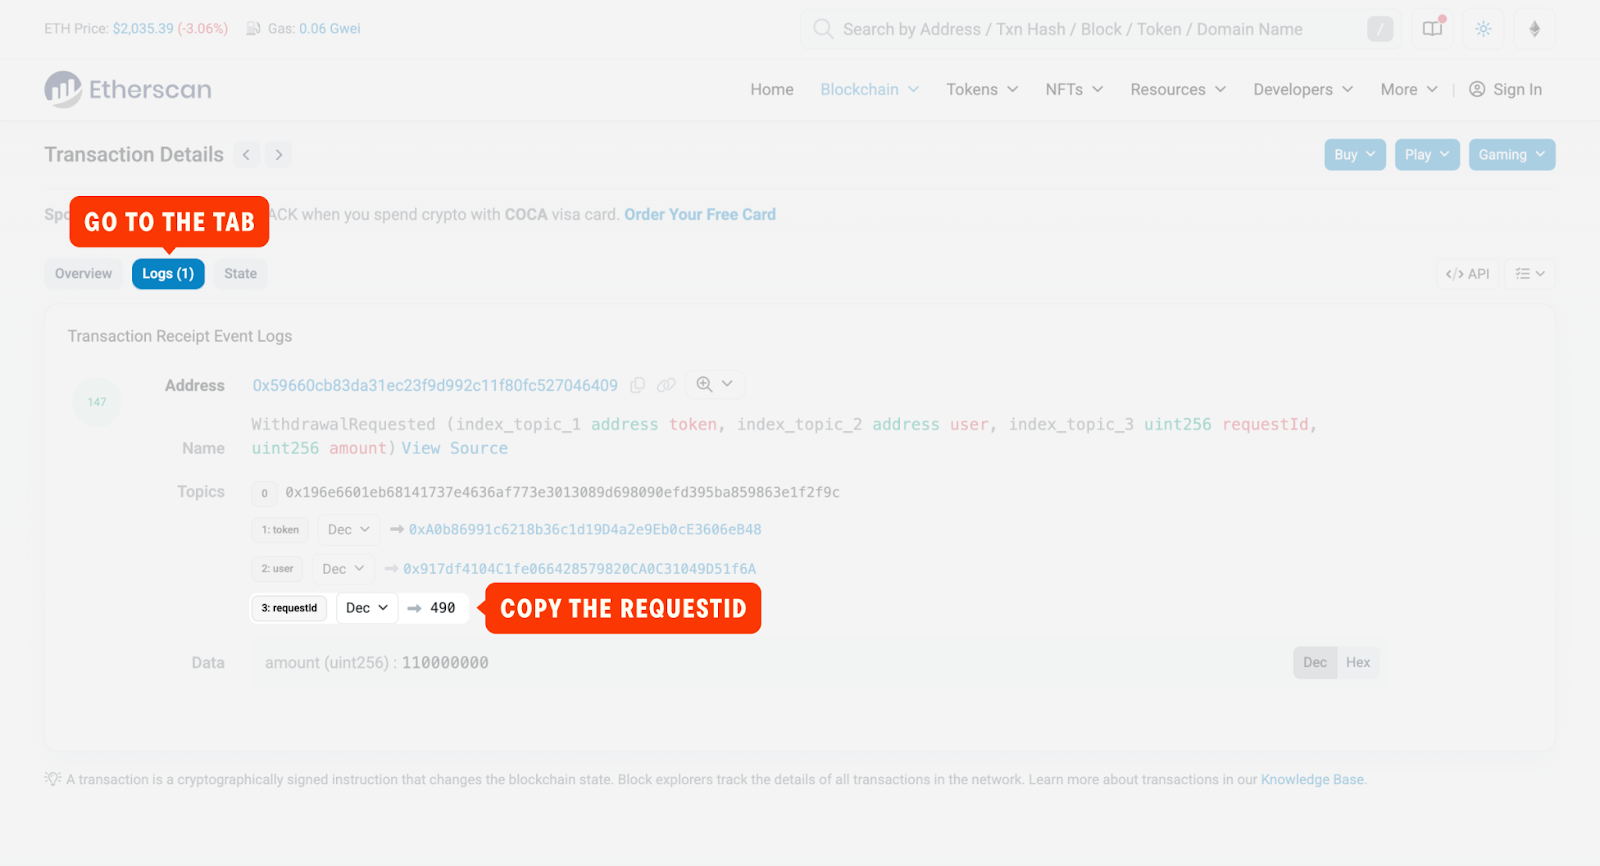1600x866 pixels.
Task: Click the address link chain icon
Action: [666, 385]
